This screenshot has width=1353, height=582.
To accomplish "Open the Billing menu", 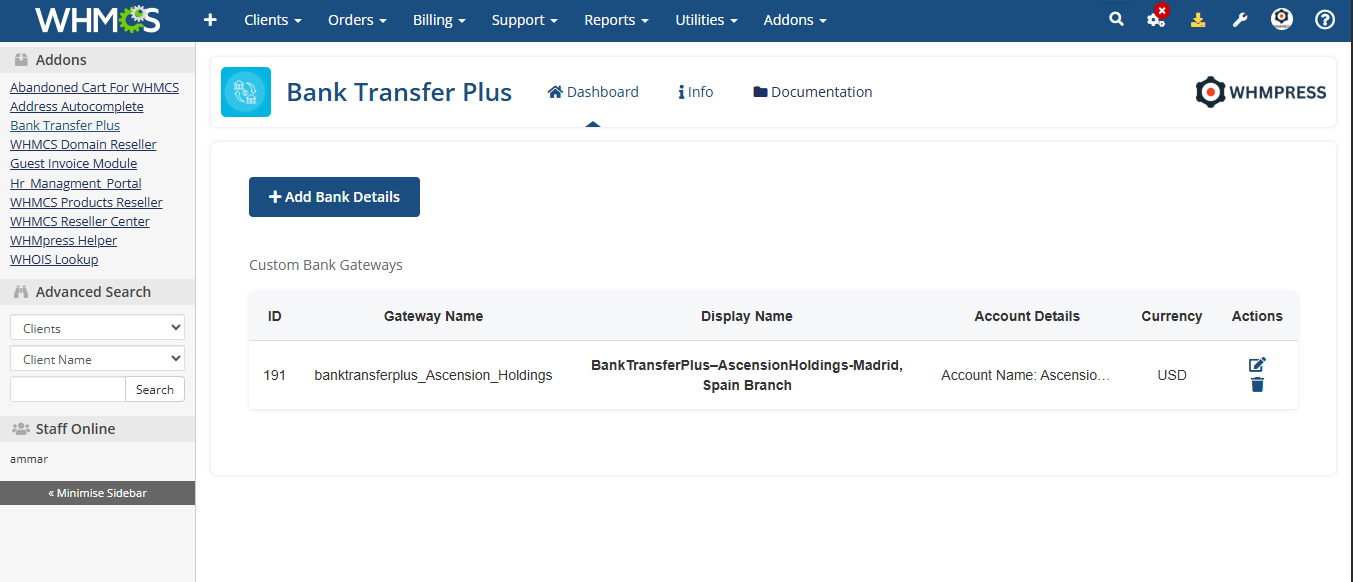I will [439, 20].
